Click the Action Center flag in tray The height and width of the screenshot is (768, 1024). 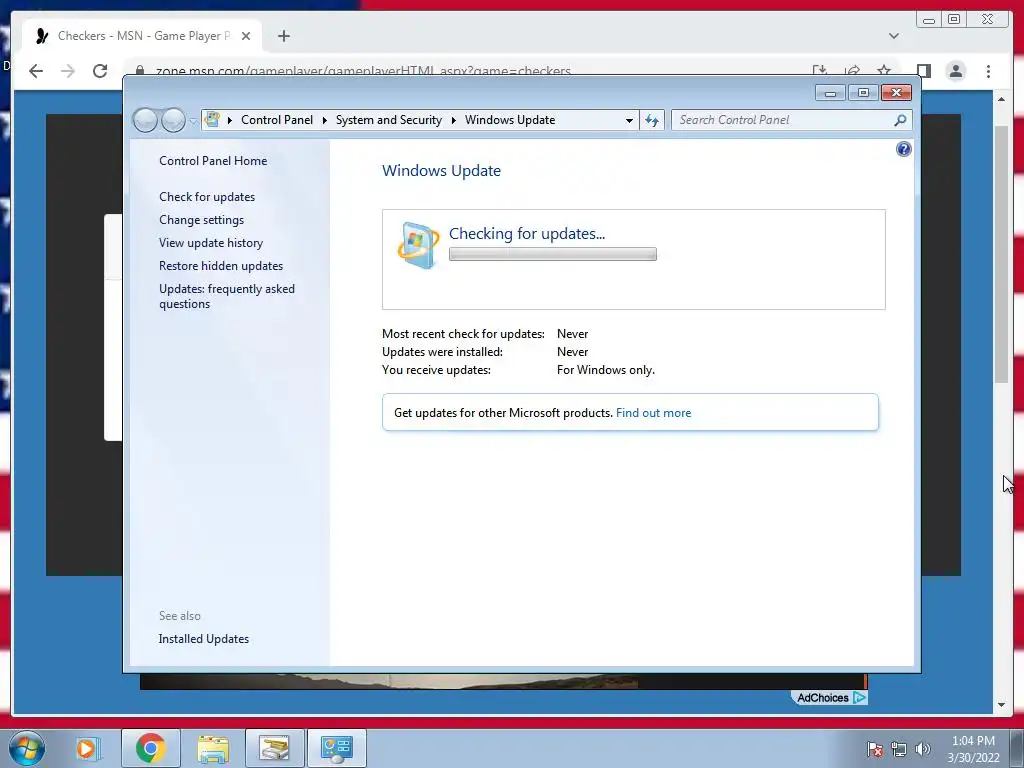coord(874,749)
